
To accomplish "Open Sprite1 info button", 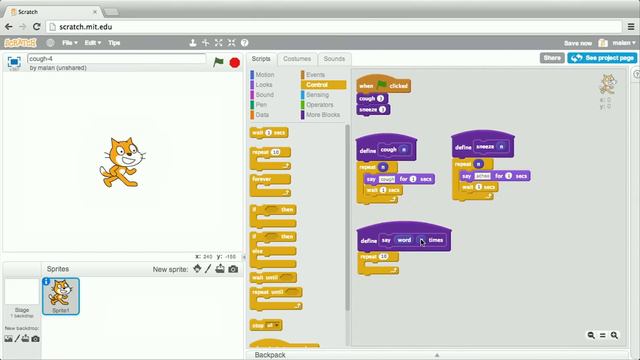I will point(47,282).
